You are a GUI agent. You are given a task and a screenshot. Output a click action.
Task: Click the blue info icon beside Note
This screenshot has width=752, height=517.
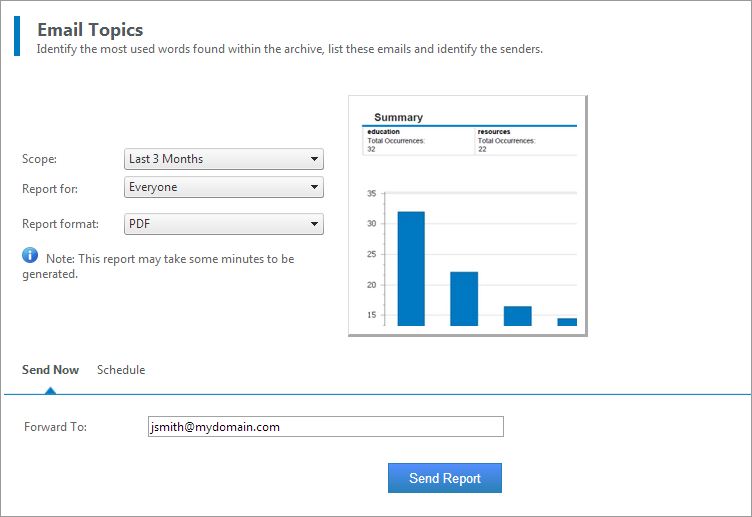(x=30, y=255)
